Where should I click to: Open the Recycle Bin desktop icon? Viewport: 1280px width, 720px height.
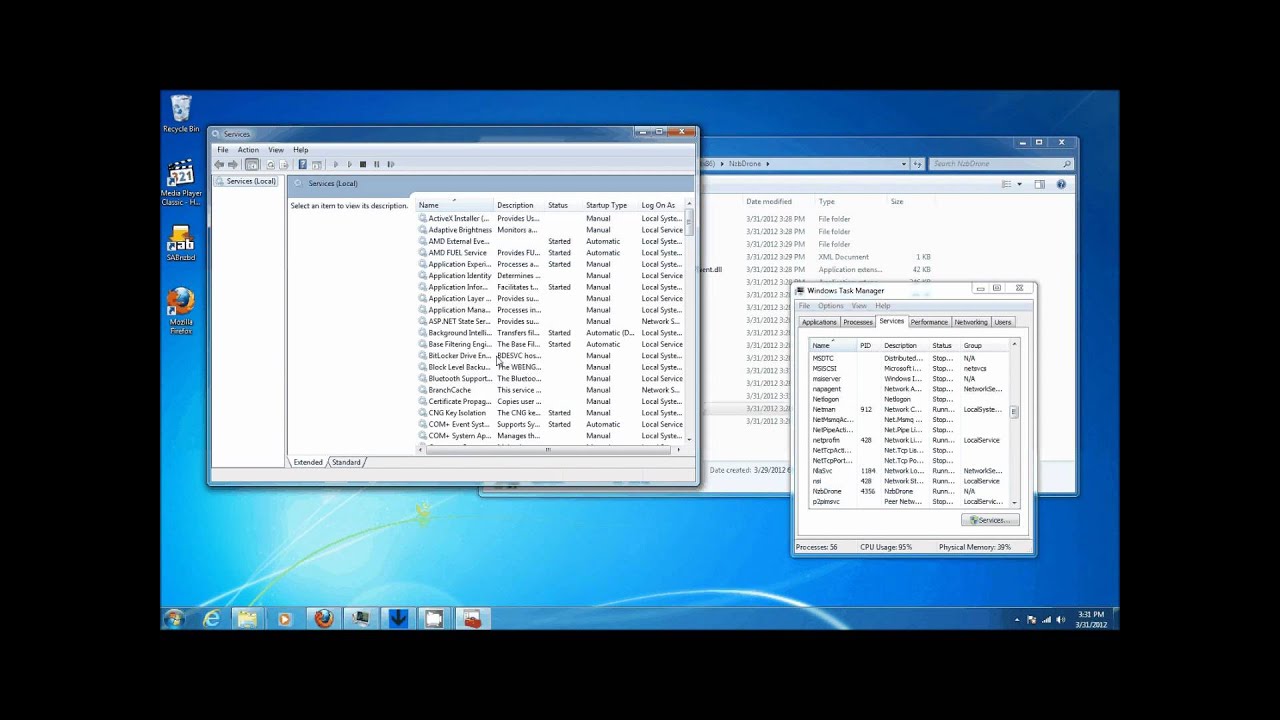181,114
